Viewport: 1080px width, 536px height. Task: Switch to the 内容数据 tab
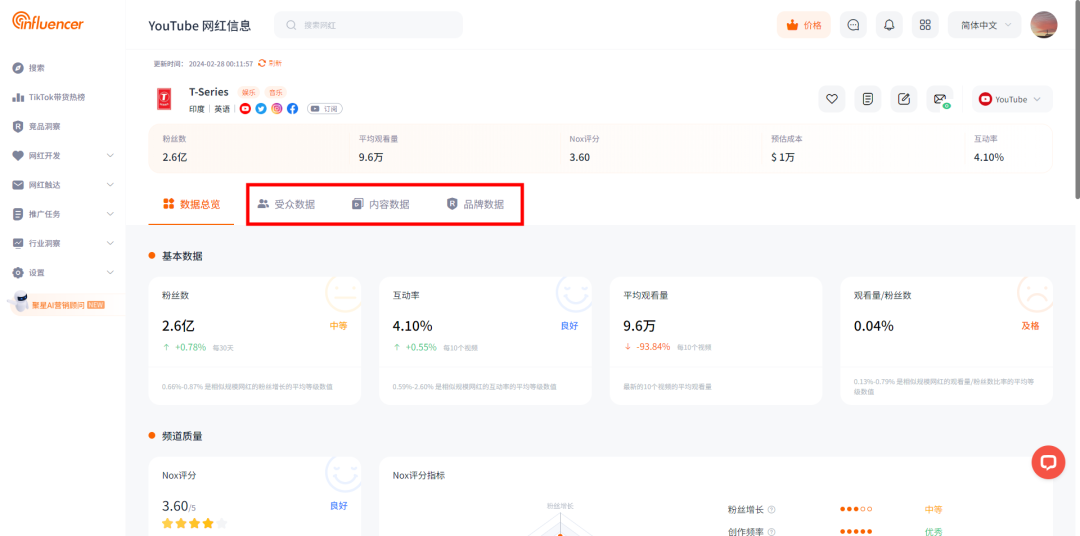tap(381, 205)
